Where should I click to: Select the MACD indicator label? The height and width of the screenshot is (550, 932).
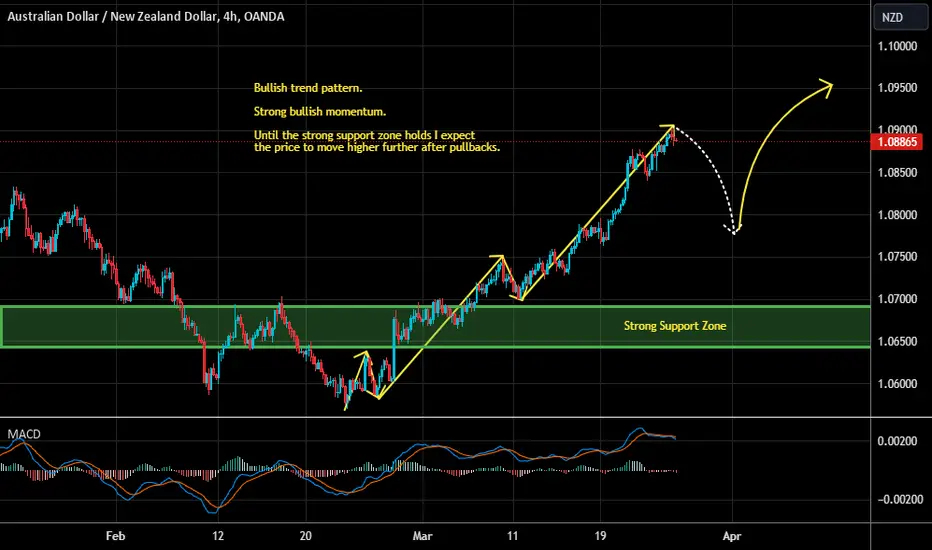pos(24,434)
